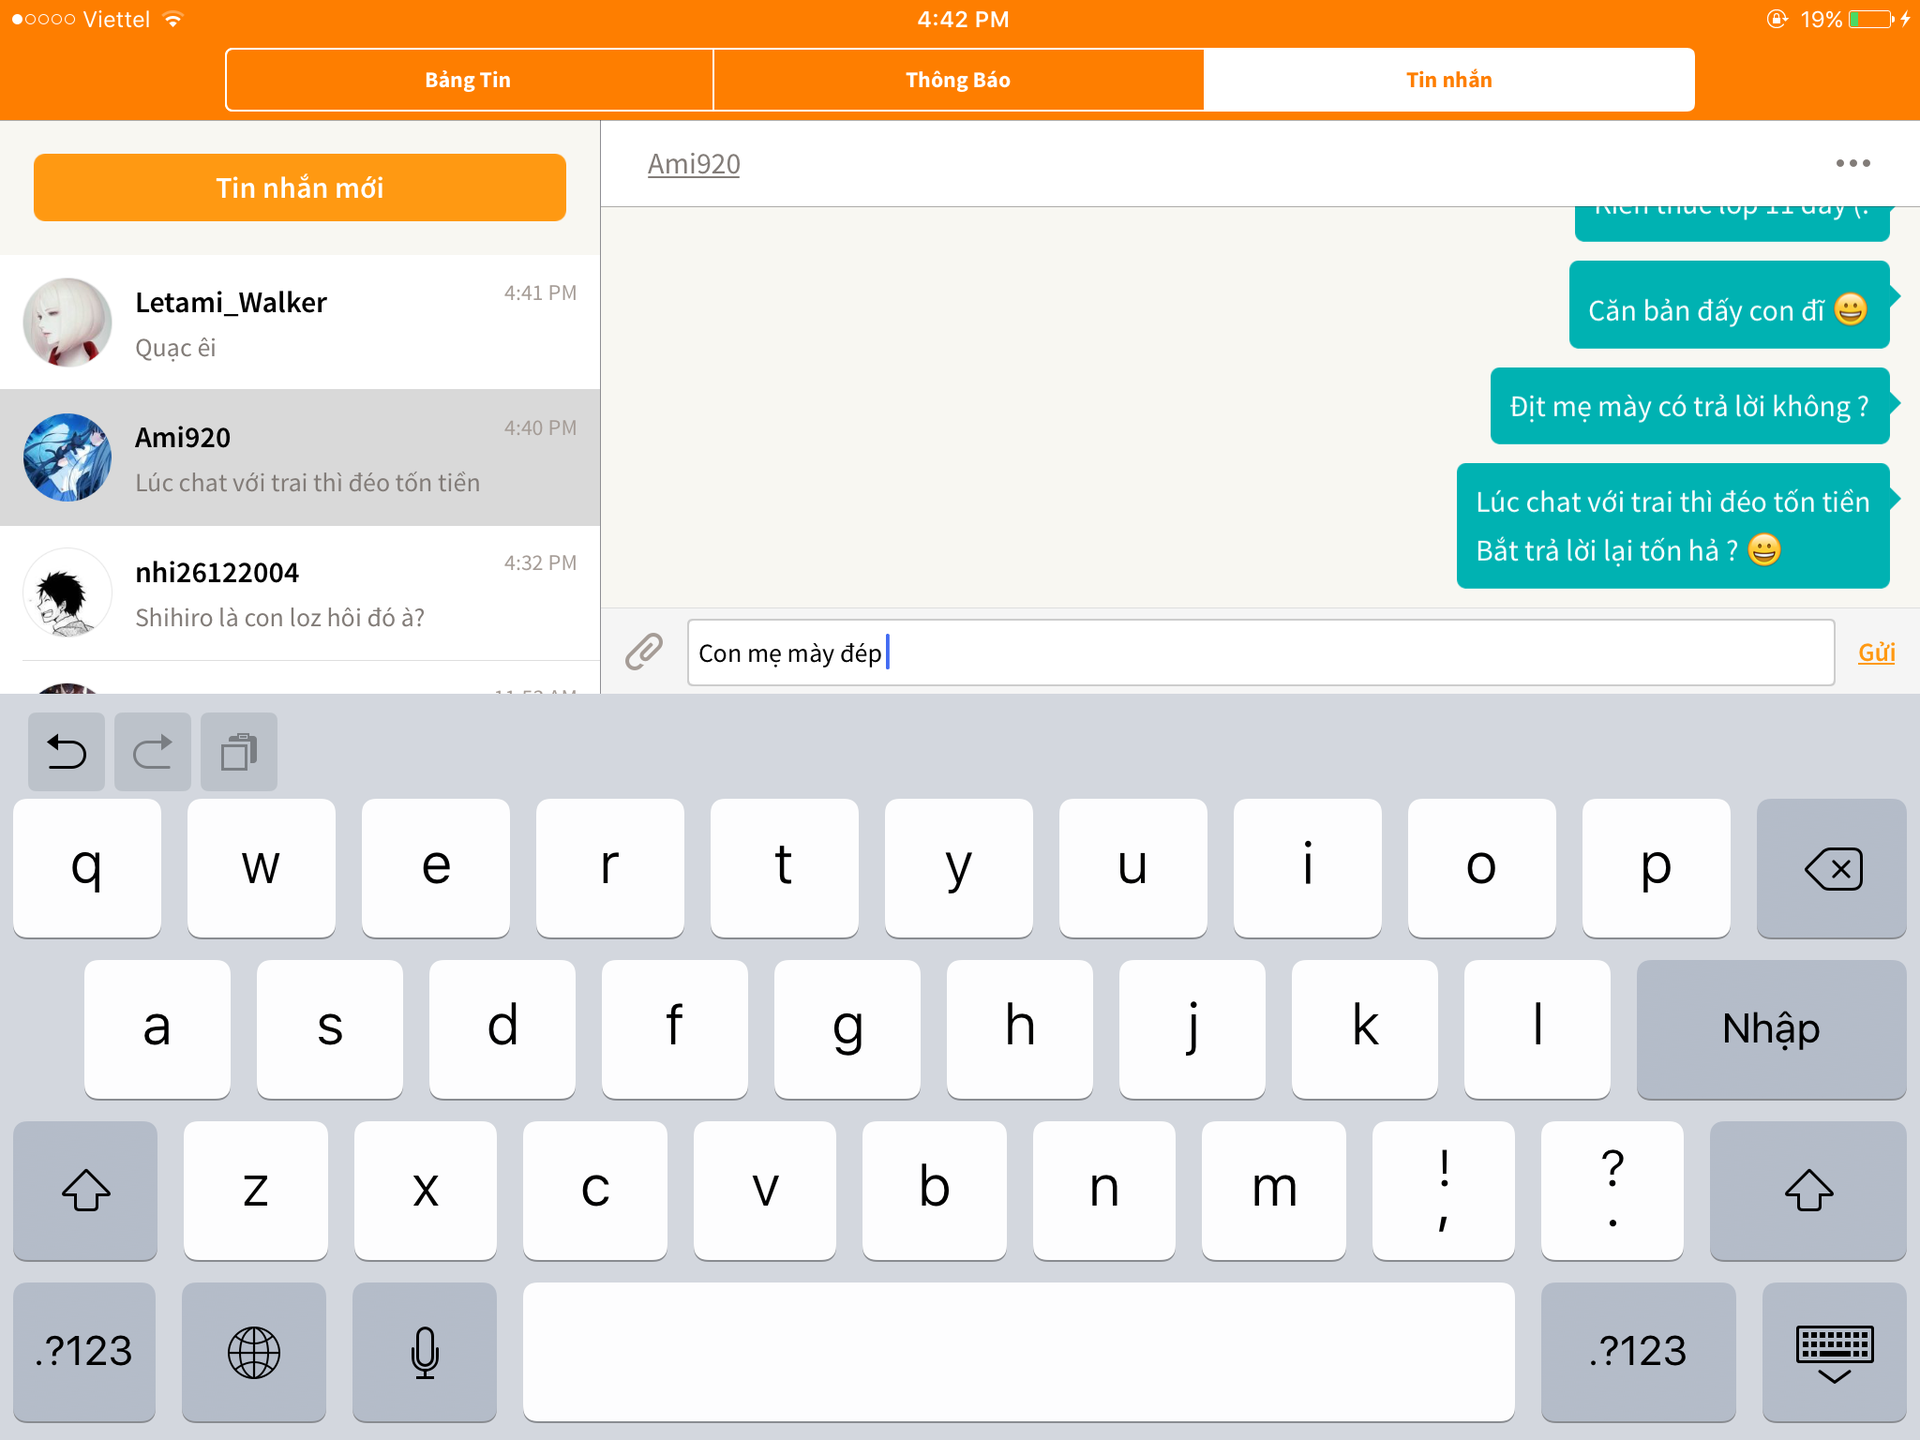
Task: Hide keyboard using the dismiss key
Action: tap(1834, 1352)
